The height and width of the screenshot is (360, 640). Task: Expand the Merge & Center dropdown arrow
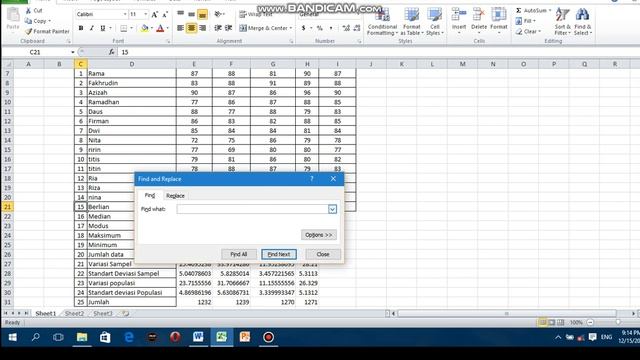291,28
